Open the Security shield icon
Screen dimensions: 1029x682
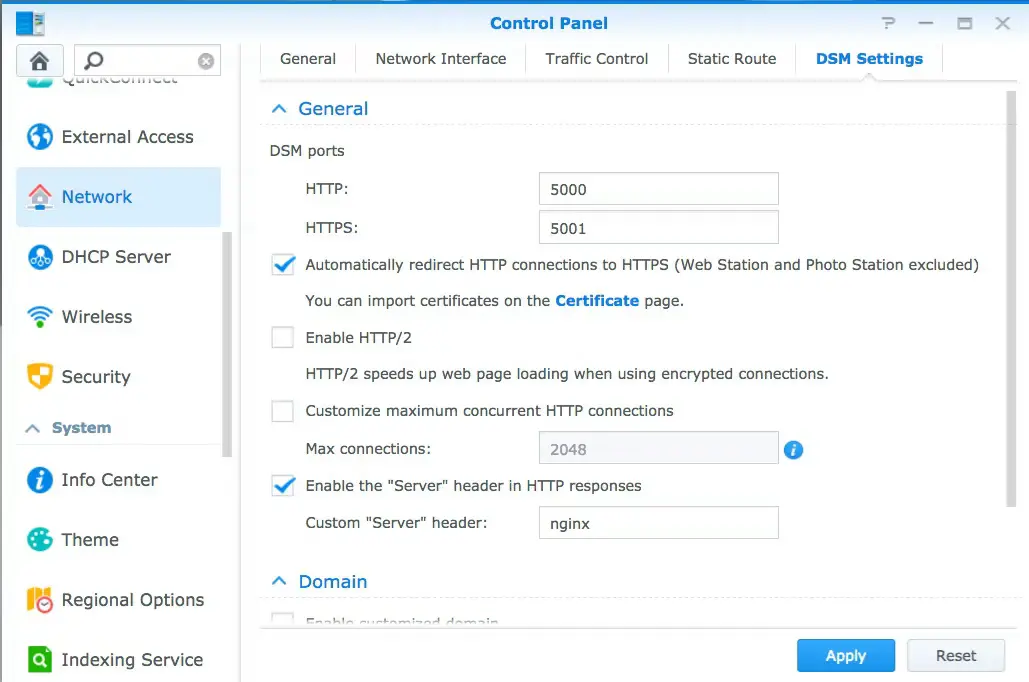click(40, 377)
